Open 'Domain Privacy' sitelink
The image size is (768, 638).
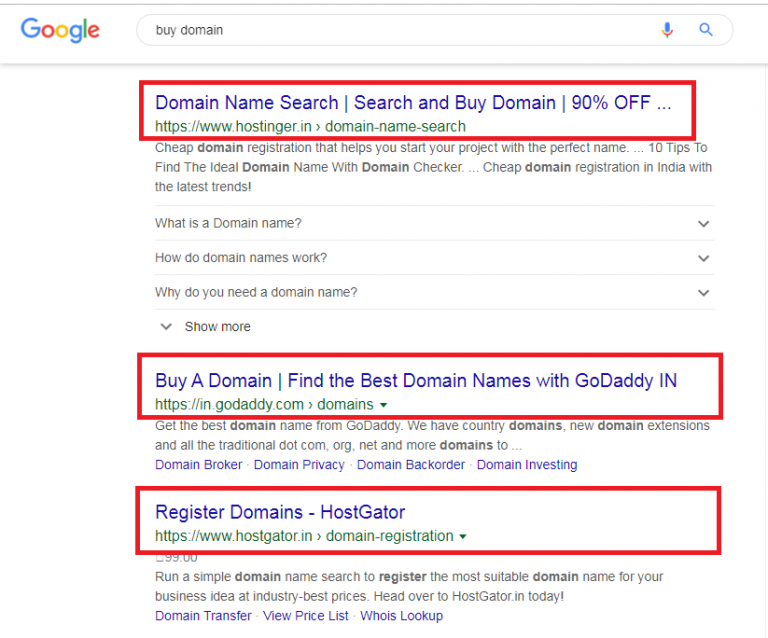tap(299, 465)
